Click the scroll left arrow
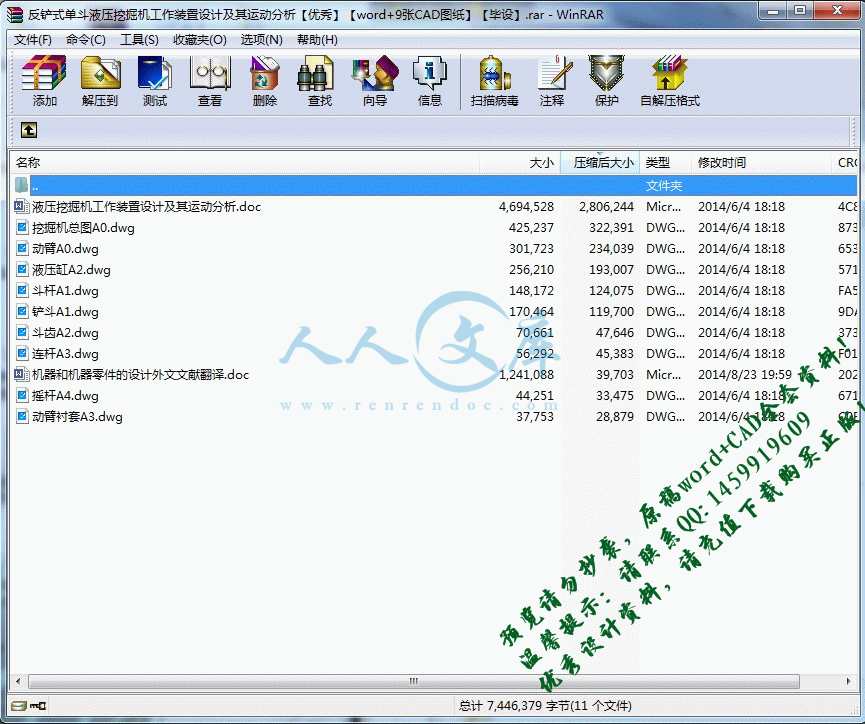 click(18, 681)
